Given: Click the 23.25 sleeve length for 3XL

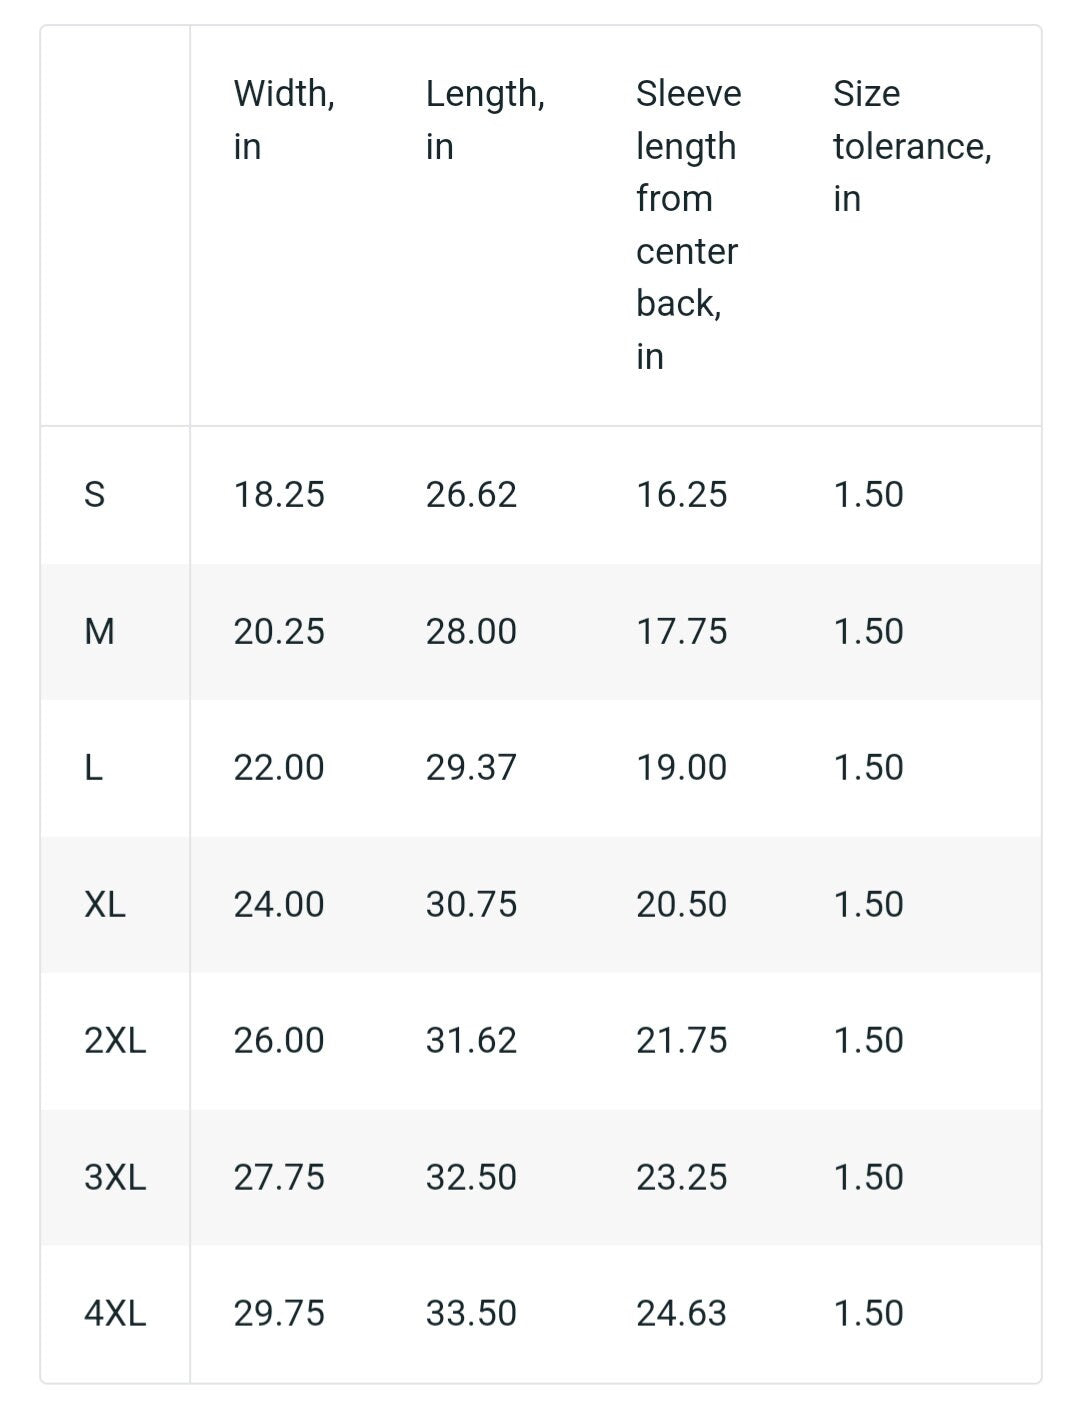Looking at the screenshot, I should click(x=681, y=1177).
